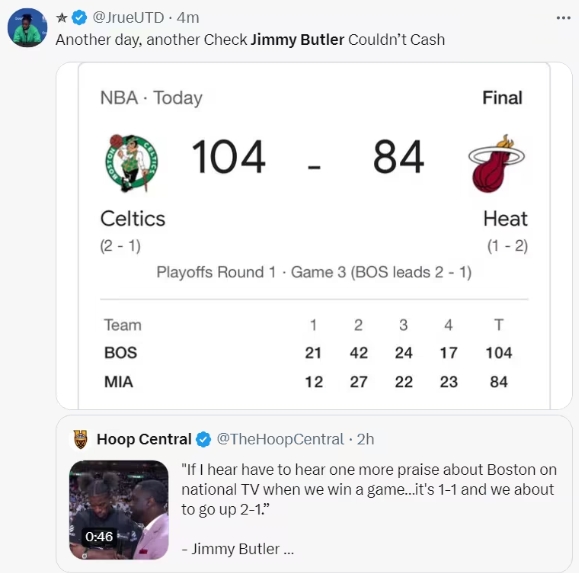This screenshot has height=573, width=579.
Task: Click the Boston Celtics logo
Action: pos(131,163)
